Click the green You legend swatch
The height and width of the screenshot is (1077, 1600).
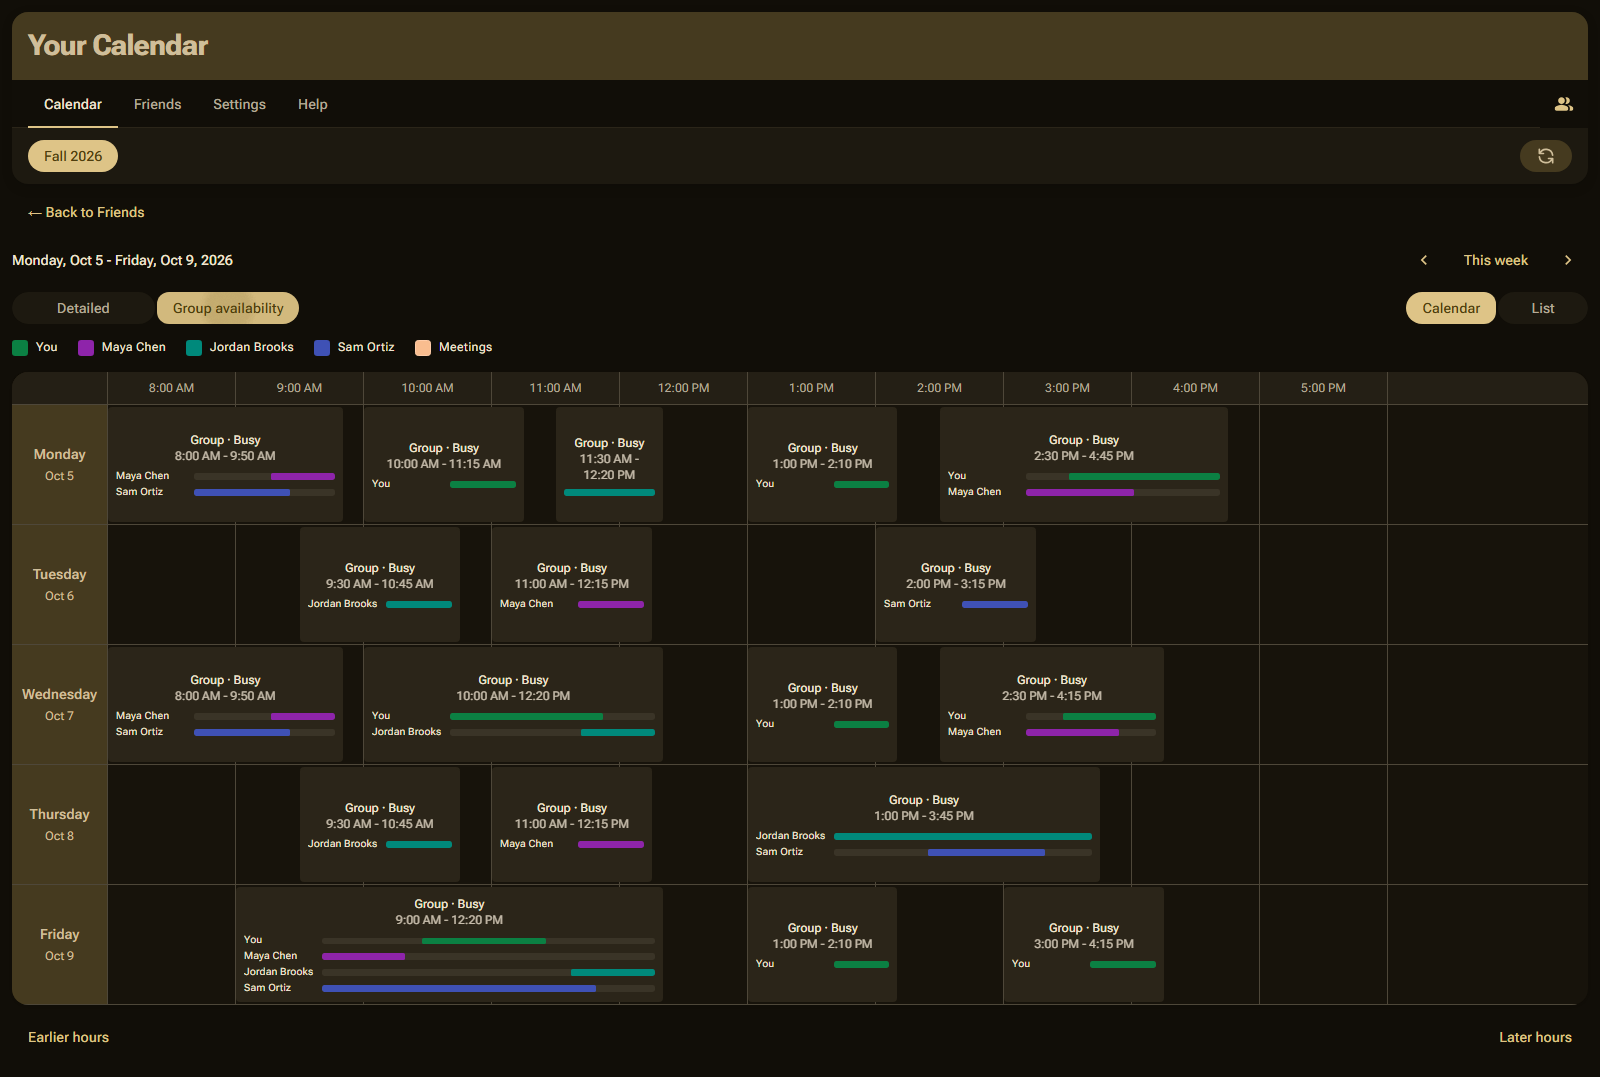pos(20,348)
